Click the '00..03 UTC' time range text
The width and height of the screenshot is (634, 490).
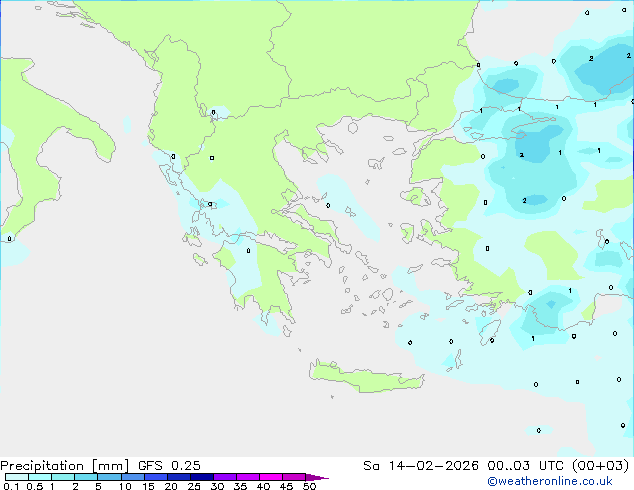(525, 466)
